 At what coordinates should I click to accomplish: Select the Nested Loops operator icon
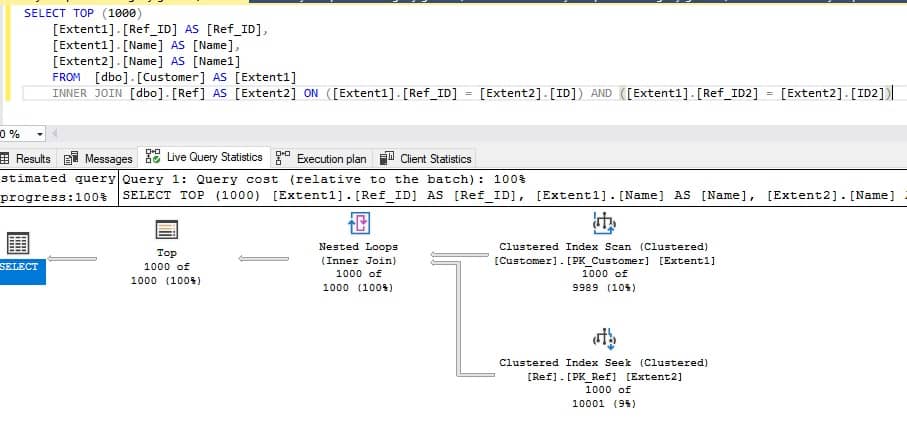click(x=359, y=223)
